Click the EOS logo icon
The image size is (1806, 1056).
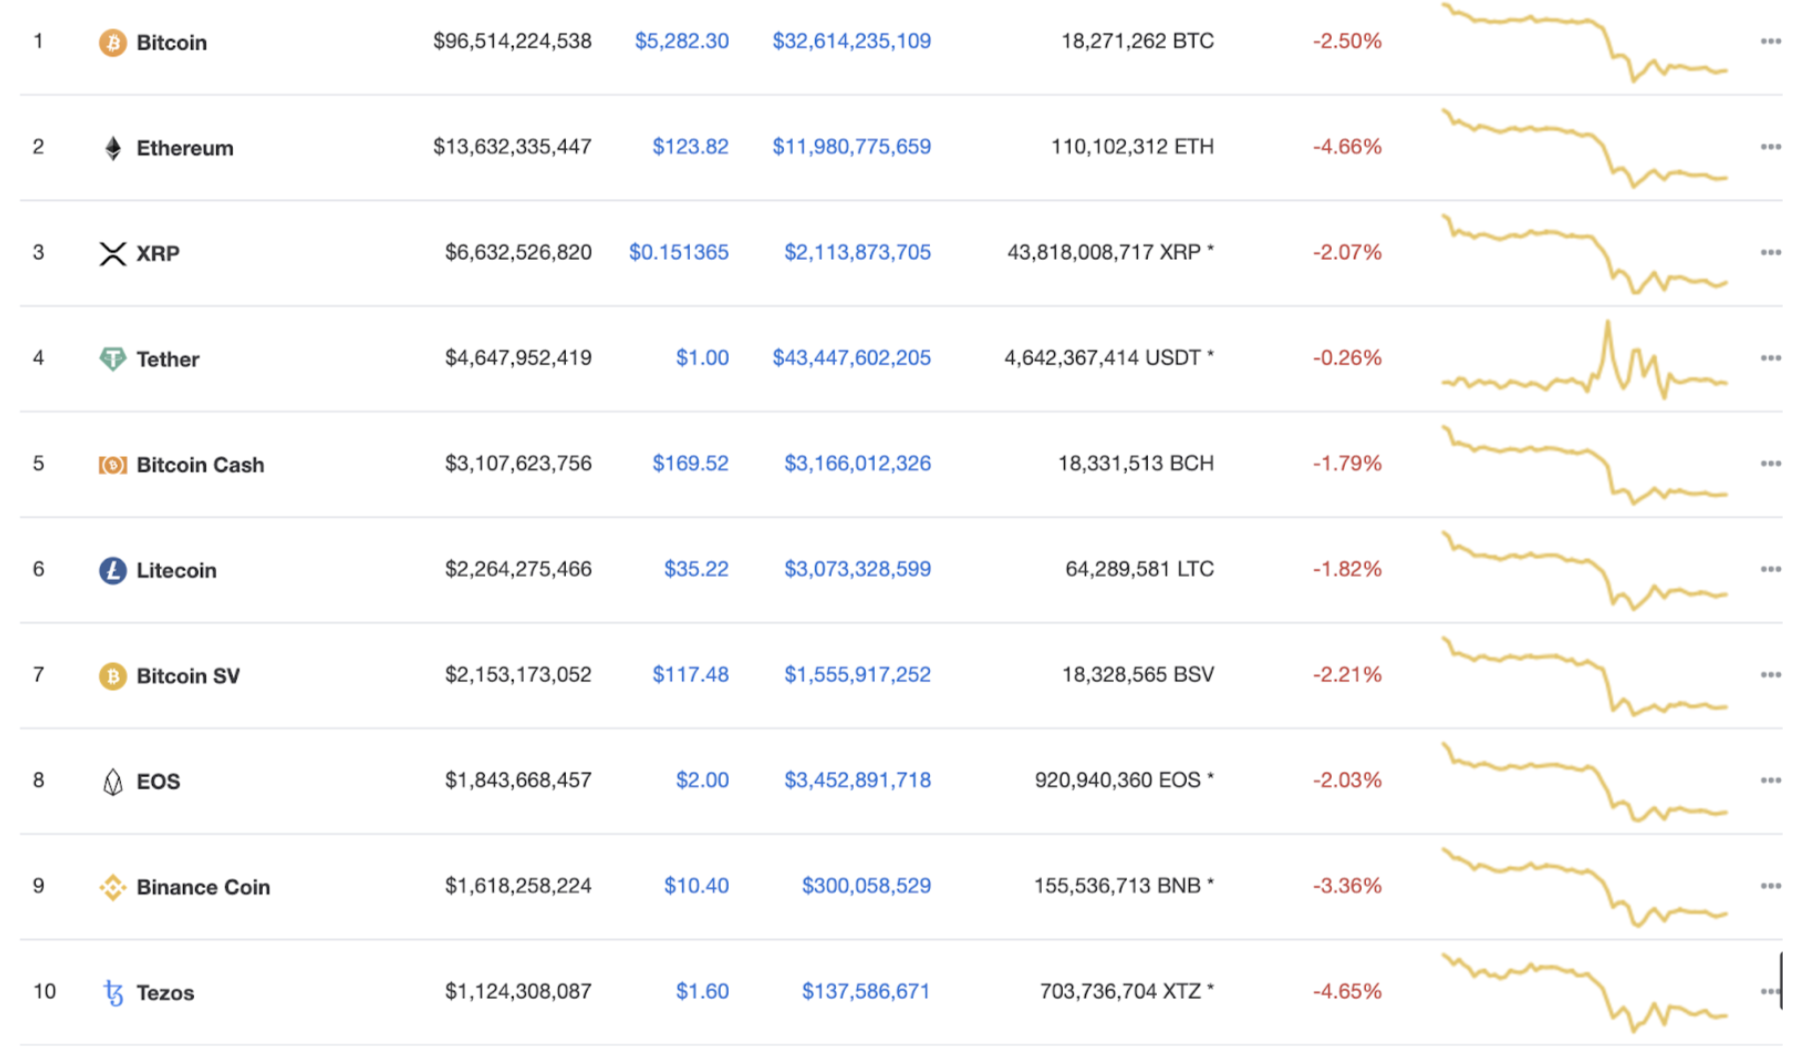click(113, 781)
